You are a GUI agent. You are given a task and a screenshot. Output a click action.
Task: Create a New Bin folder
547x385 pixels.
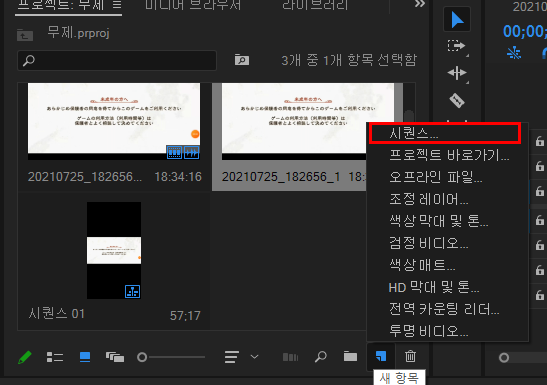tap(350, 357)
